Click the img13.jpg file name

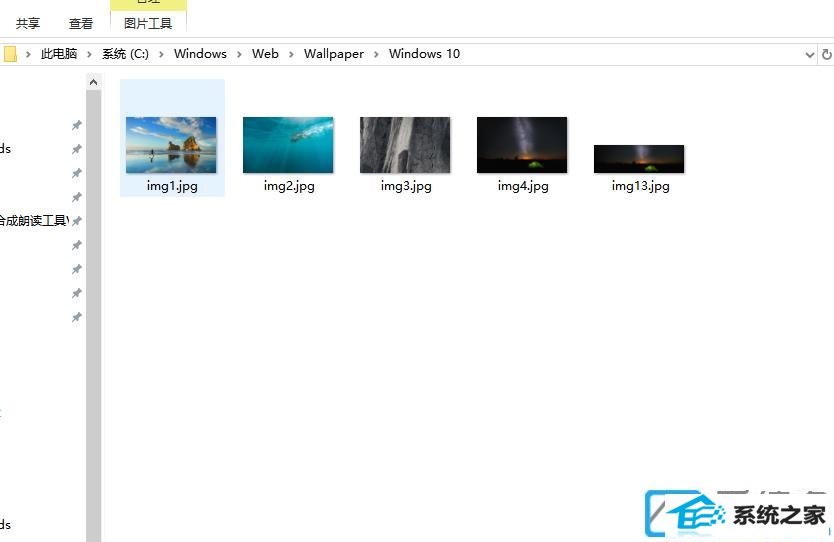click(640, 186)
